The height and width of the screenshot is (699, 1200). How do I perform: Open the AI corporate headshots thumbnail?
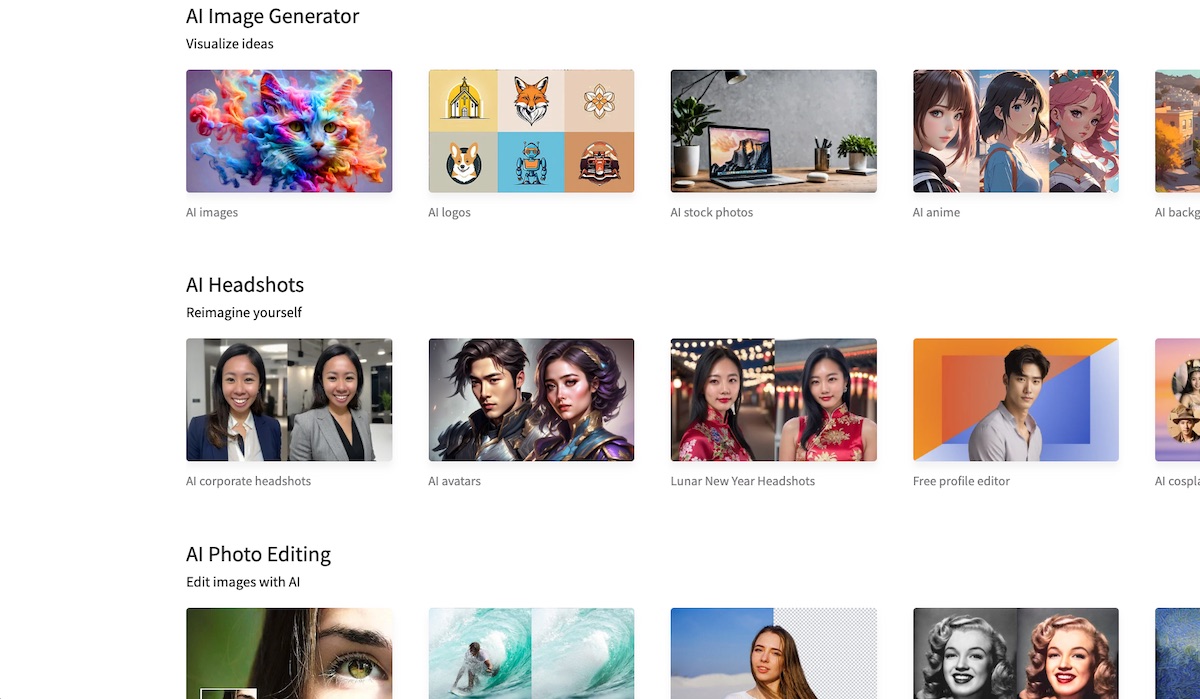point(289,400)
